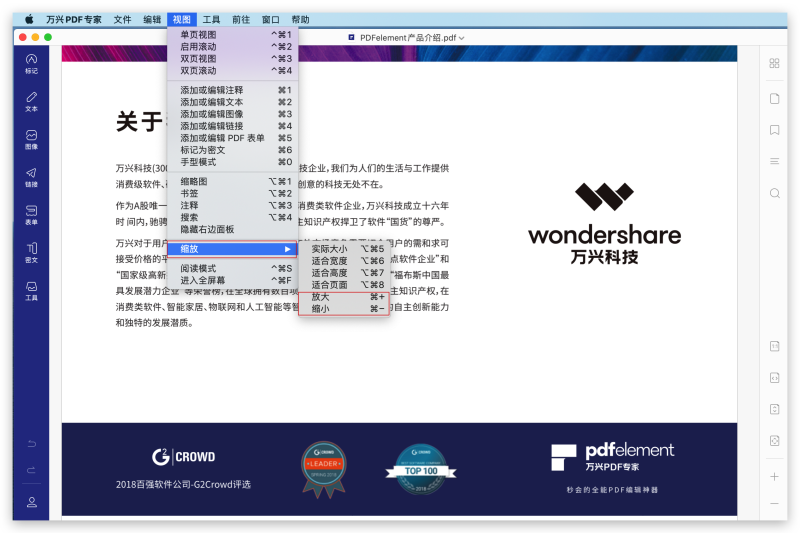Open the bookmark panel icon on right
This screenshot has width=800, height=533.
(x=774, y=130)
